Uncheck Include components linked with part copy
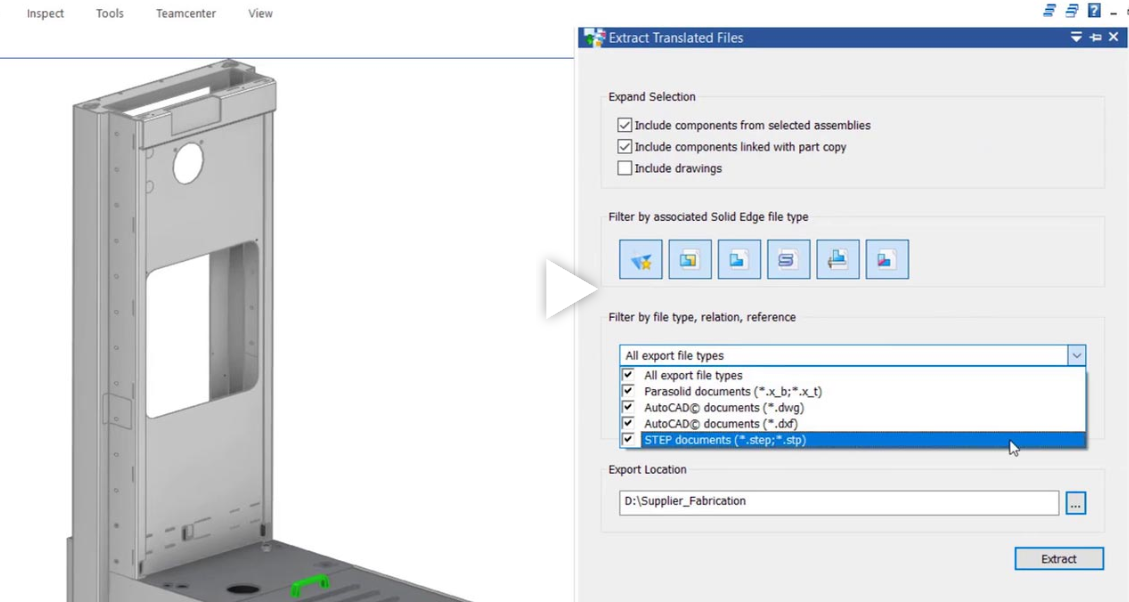 coord(624,147)
